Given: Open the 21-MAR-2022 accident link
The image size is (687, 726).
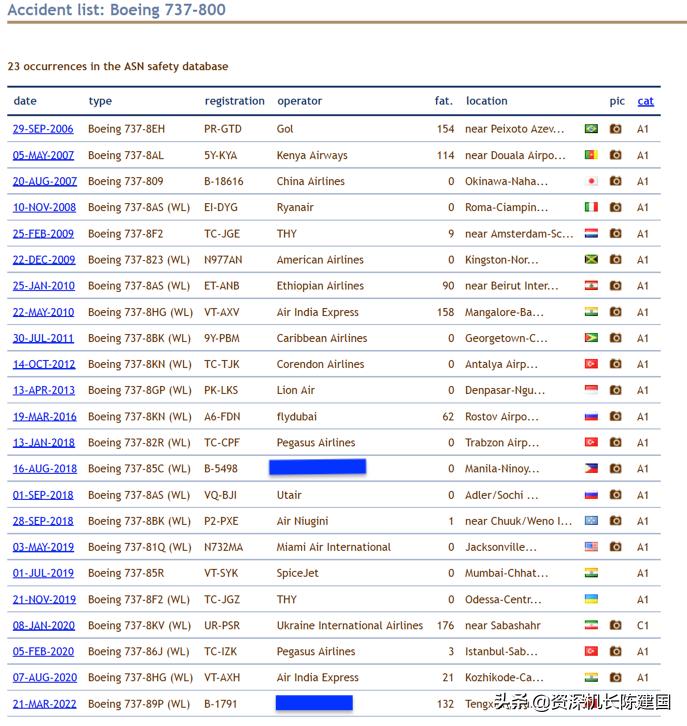Looking at the screenshot, I should coord(44,704).
